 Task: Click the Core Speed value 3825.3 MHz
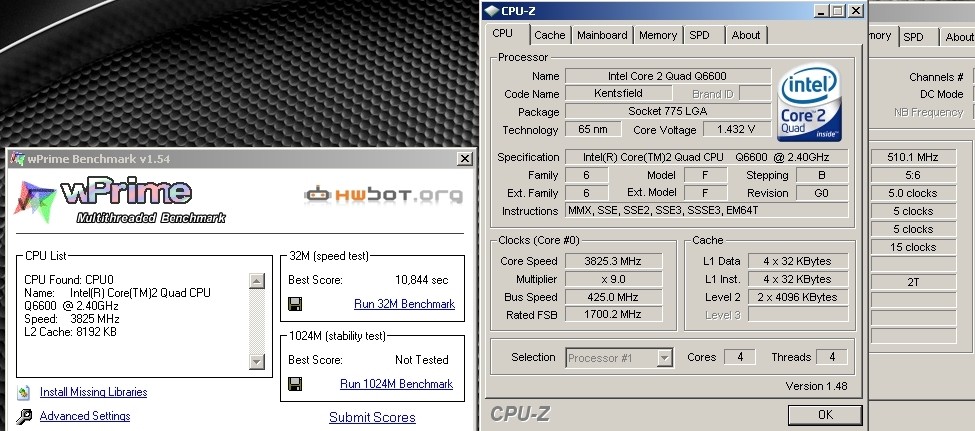pos(612,261)
